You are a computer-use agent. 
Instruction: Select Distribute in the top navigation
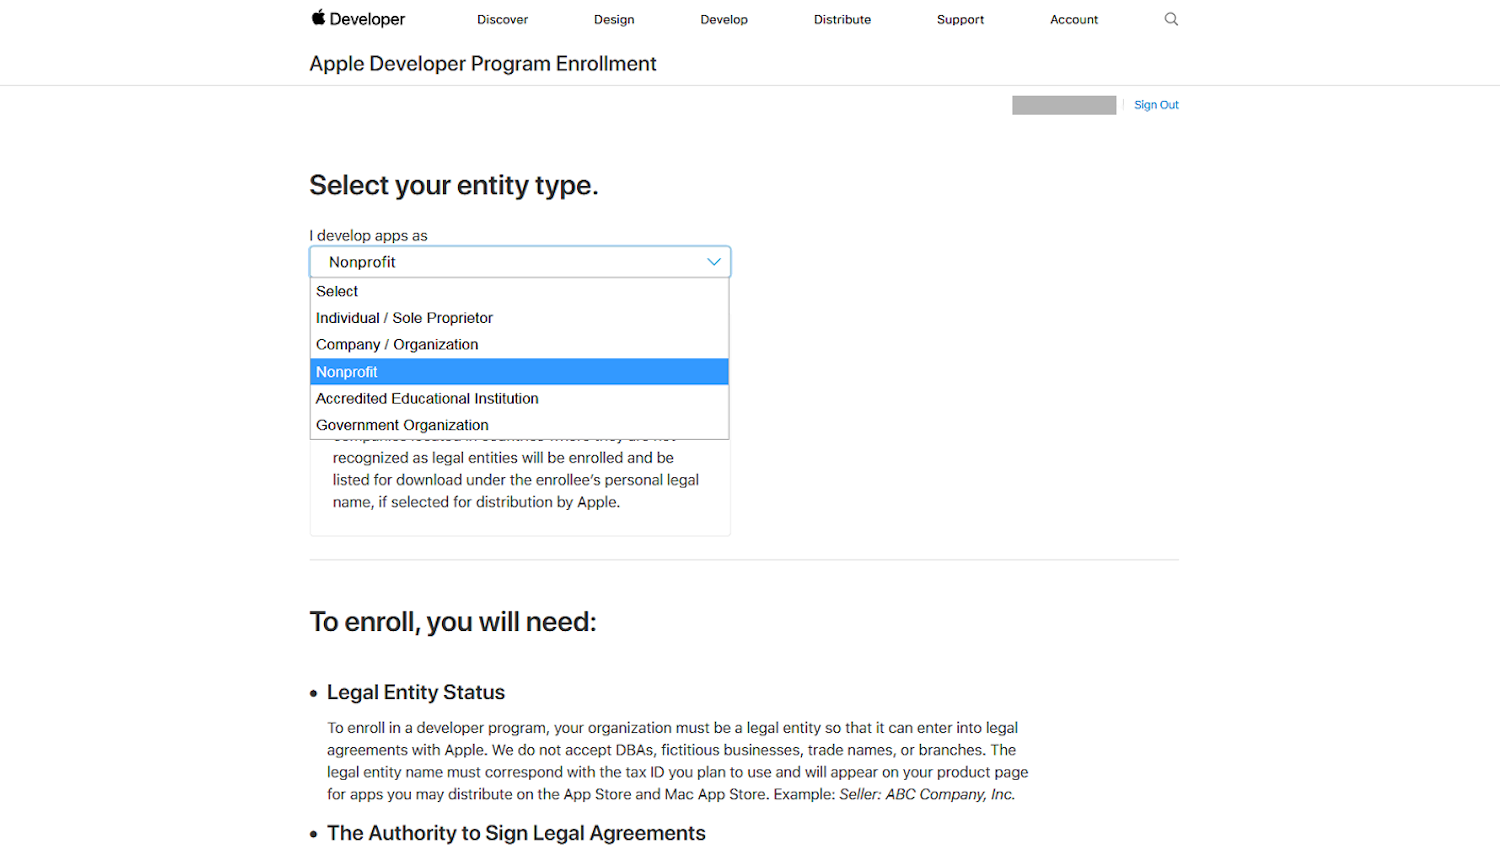842,19
